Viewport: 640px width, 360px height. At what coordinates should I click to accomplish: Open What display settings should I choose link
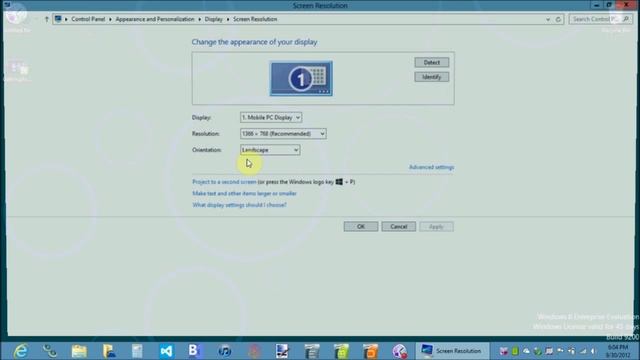click(239, 205)
